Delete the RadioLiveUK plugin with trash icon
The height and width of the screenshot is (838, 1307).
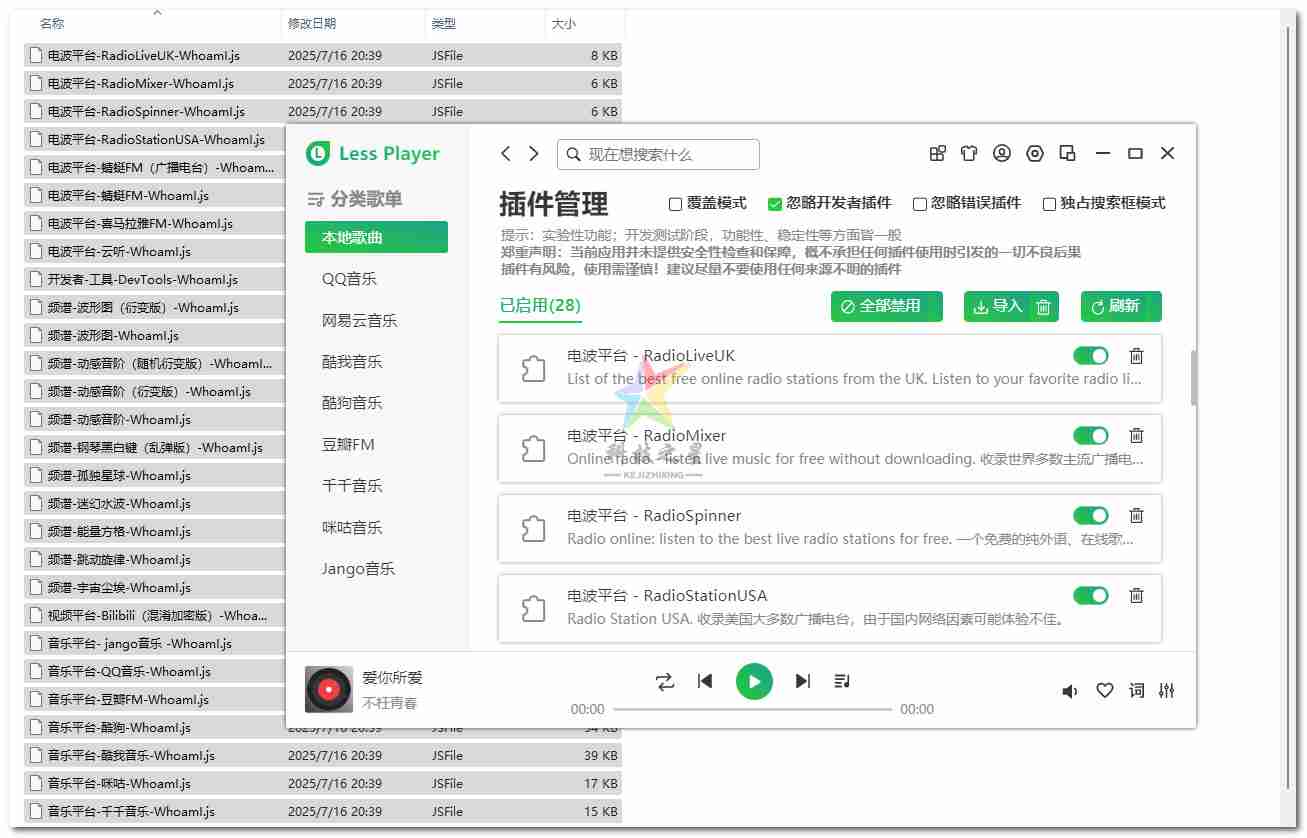coord(1136,356)
